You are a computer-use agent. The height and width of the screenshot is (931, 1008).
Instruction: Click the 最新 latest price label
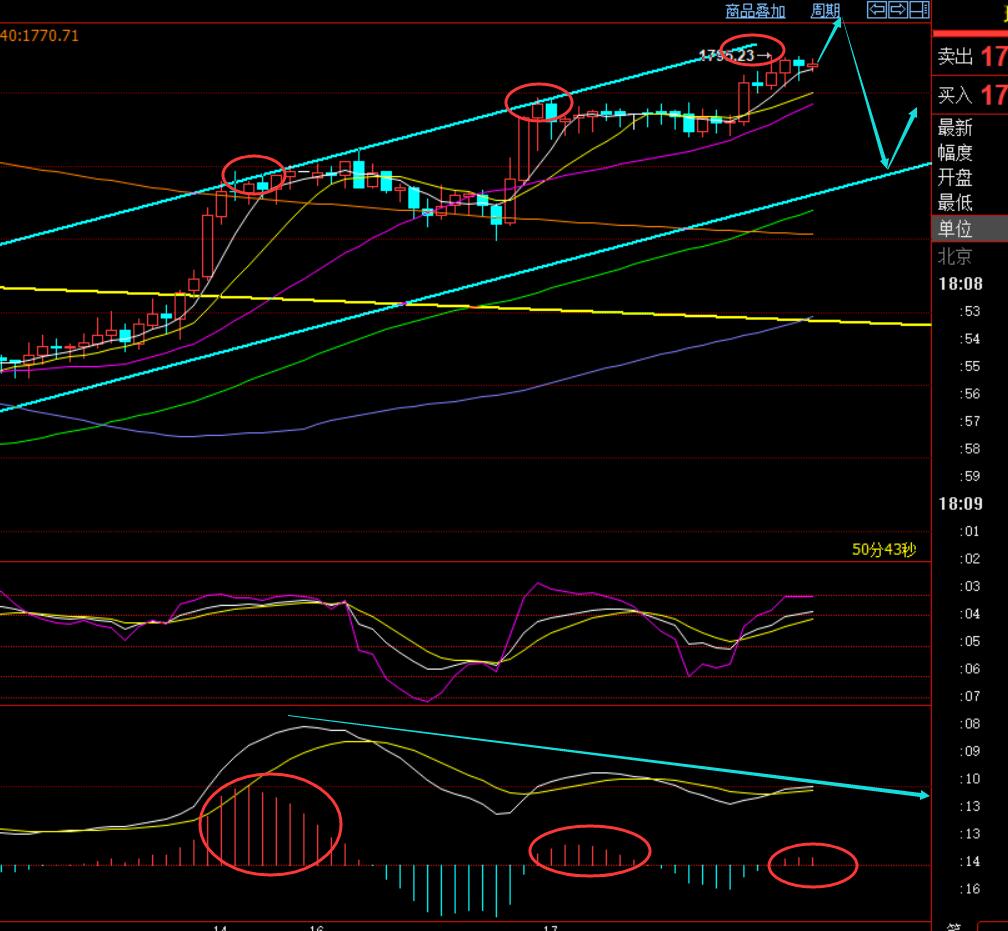pos(955,127)
